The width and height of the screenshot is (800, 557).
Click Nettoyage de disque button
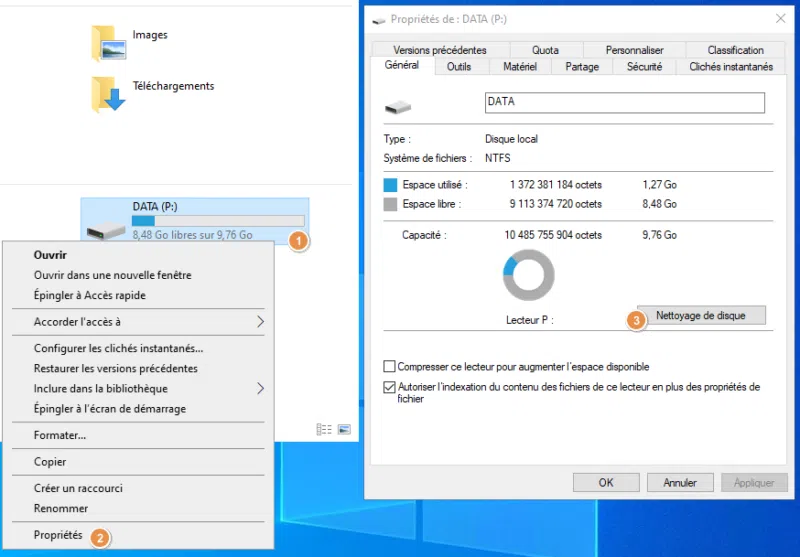(702, 315)
